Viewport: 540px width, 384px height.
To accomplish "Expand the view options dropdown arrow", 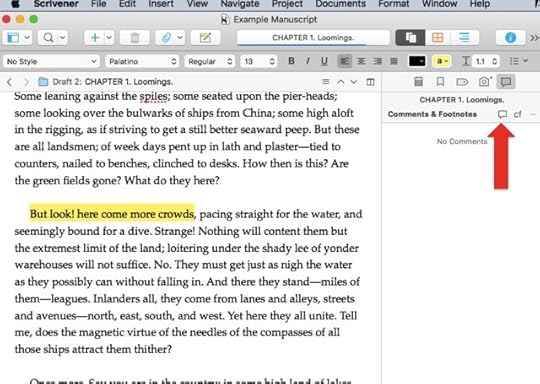I will tap(27, 38).
